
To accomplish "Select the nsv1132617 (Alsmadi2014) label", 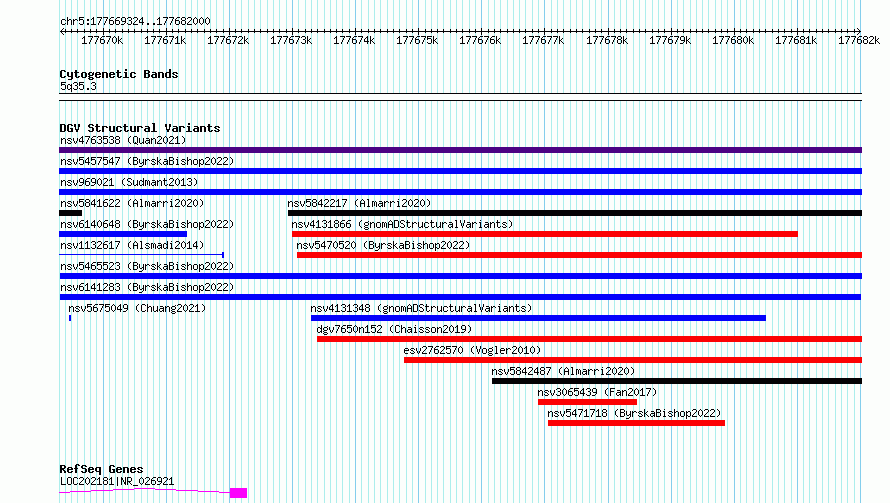I will [x=132, y=245].
